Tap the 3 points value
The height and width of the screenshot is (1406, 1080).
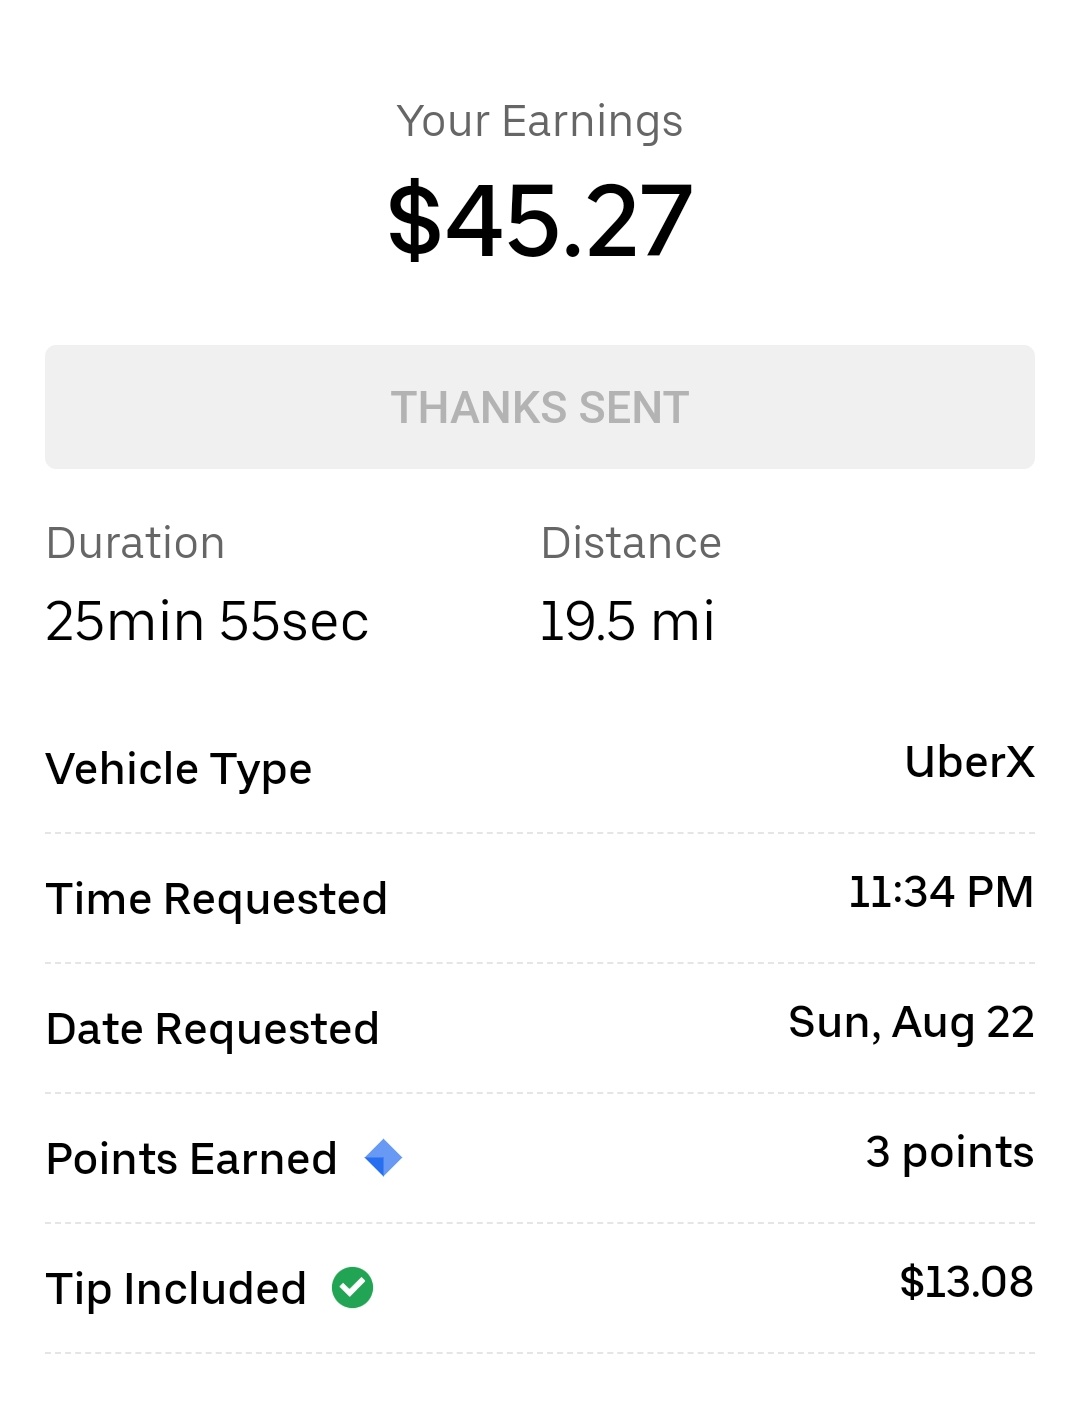tap(949, 1152)
